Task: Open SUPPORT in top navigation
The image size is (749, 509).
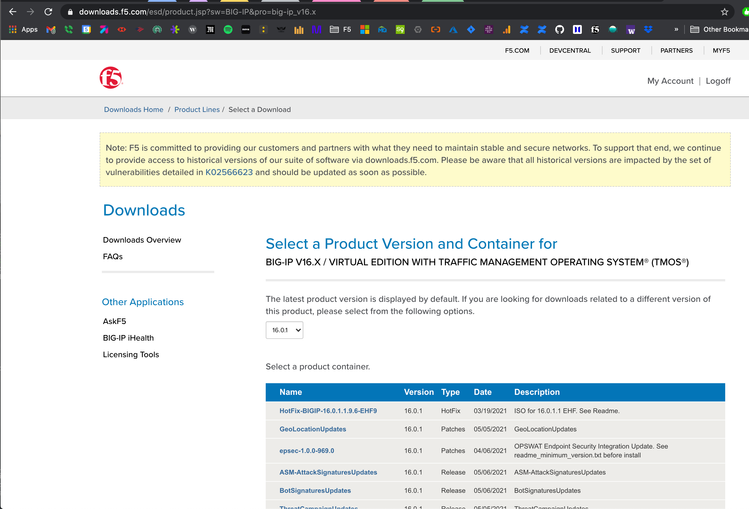Action: click(625, 50)
